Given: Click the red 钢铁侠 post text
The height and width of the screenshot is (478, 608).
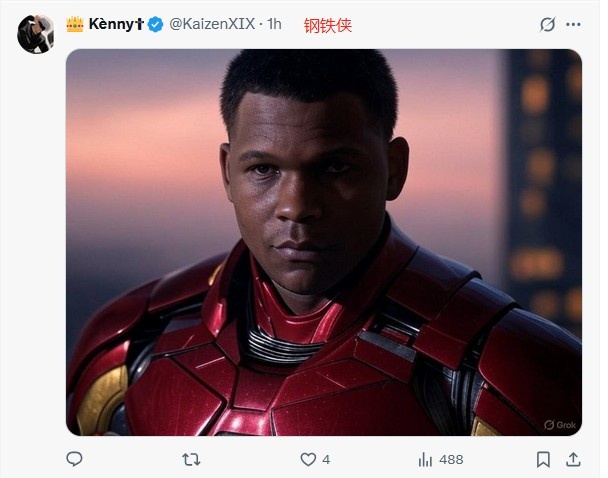Looking at the screenshot, I should point(328,26).
